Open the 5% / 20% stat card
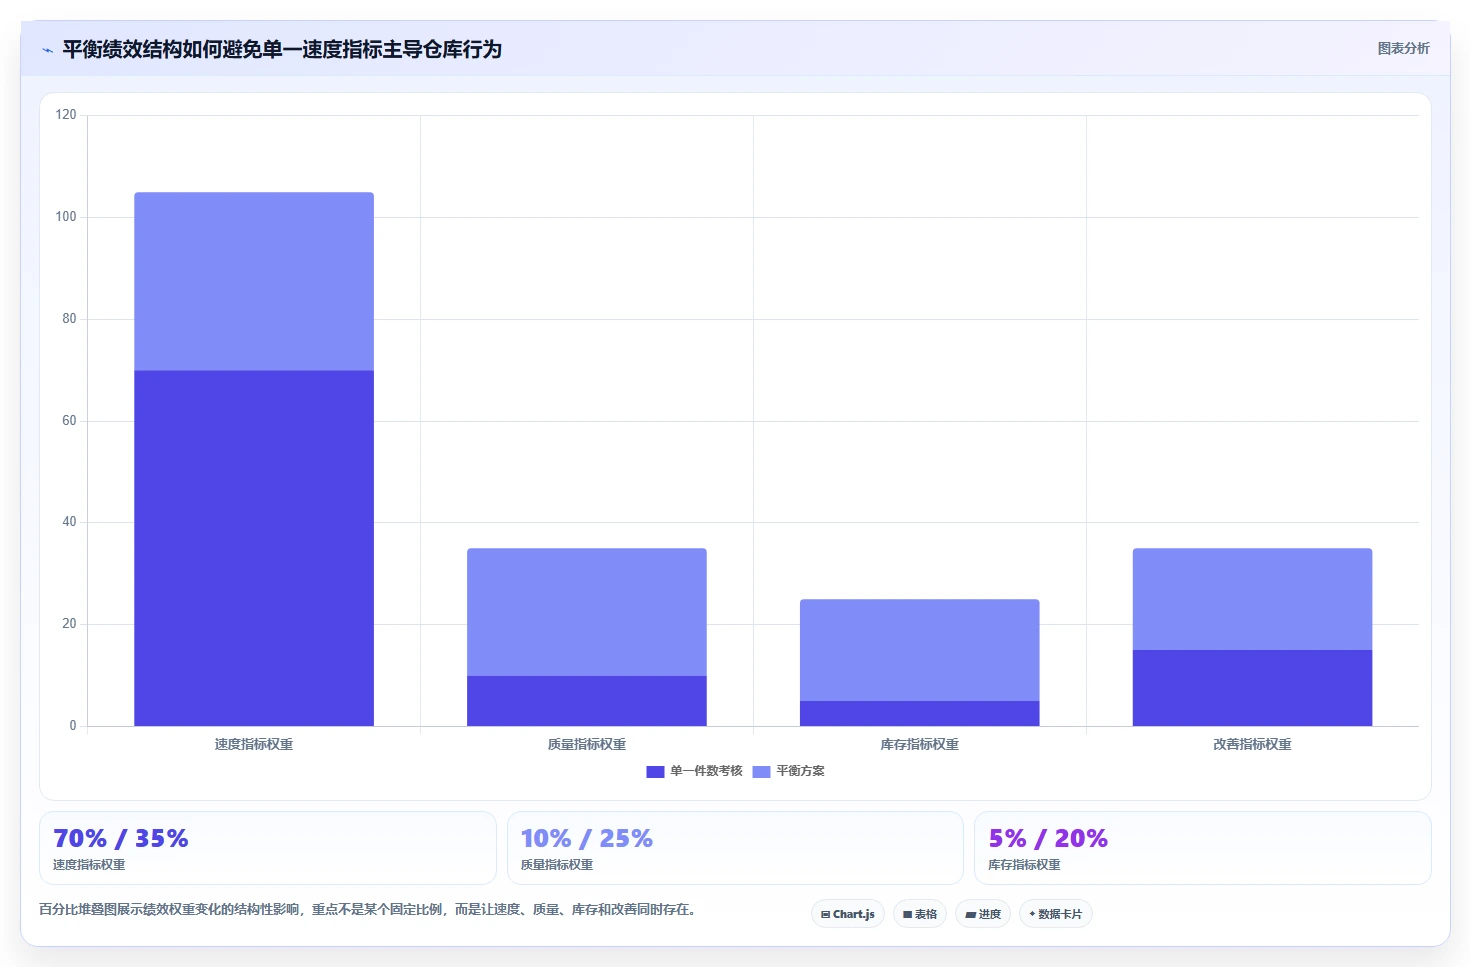The image size is (1471, 967). pyautogui.click(x=1203, y=848)
